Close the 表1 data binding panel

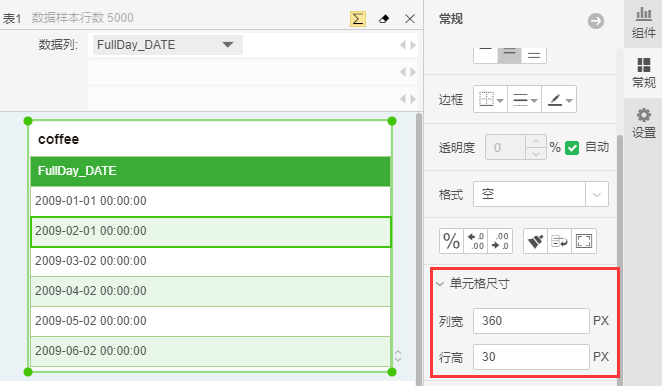point(410,19)
